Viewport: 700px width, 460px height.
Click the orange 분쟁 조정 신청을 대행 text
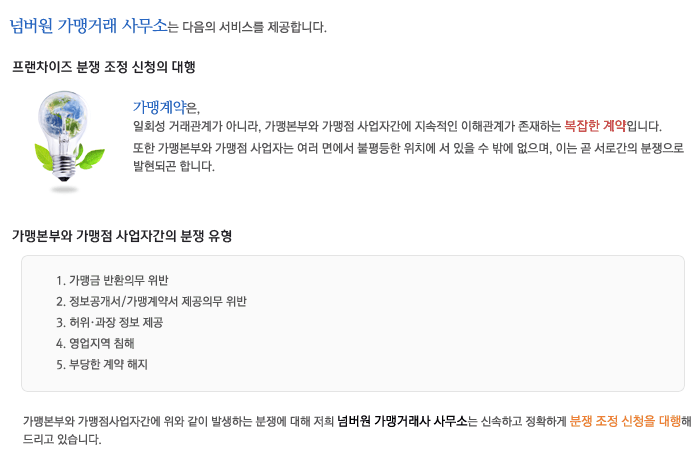point(625,421)
